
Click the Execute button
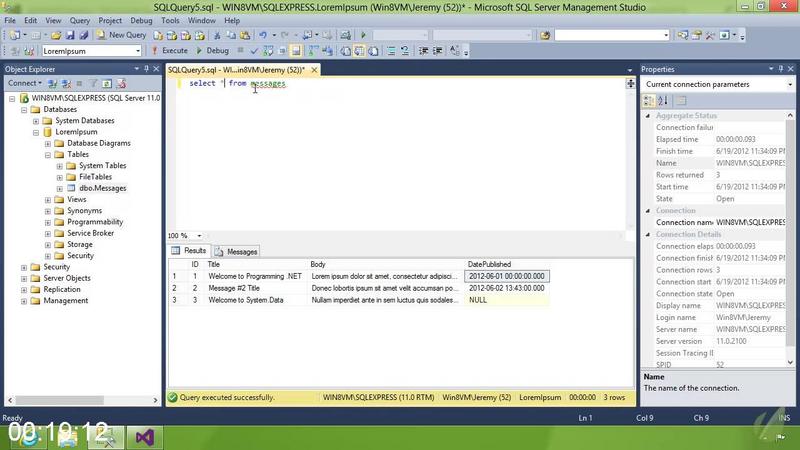[x=170, y=51]
